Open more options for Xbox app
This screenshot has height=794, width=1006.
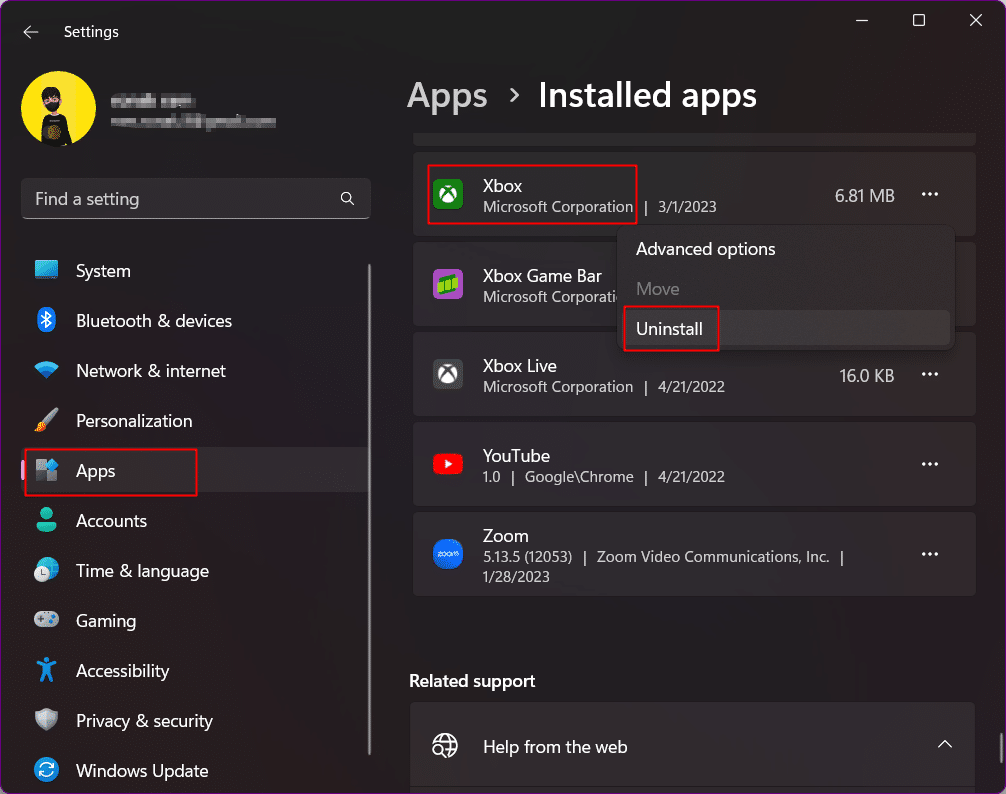coord(930,194)
